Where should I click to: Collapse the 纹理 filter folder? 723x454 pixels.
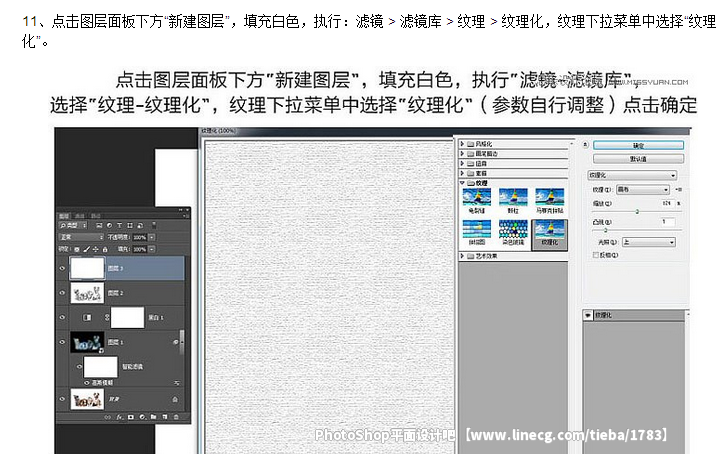click(x=462, y=183)
